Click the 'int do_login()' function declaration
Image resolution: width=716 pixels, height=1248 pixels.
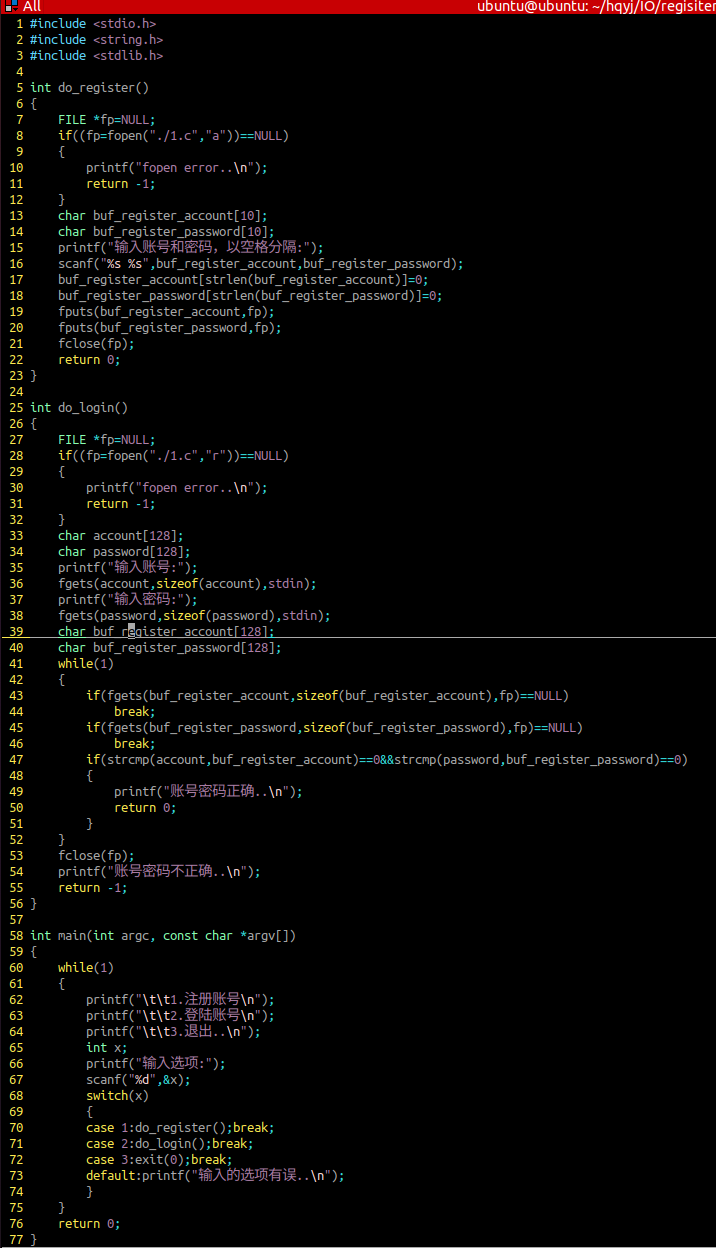point(79,408)
